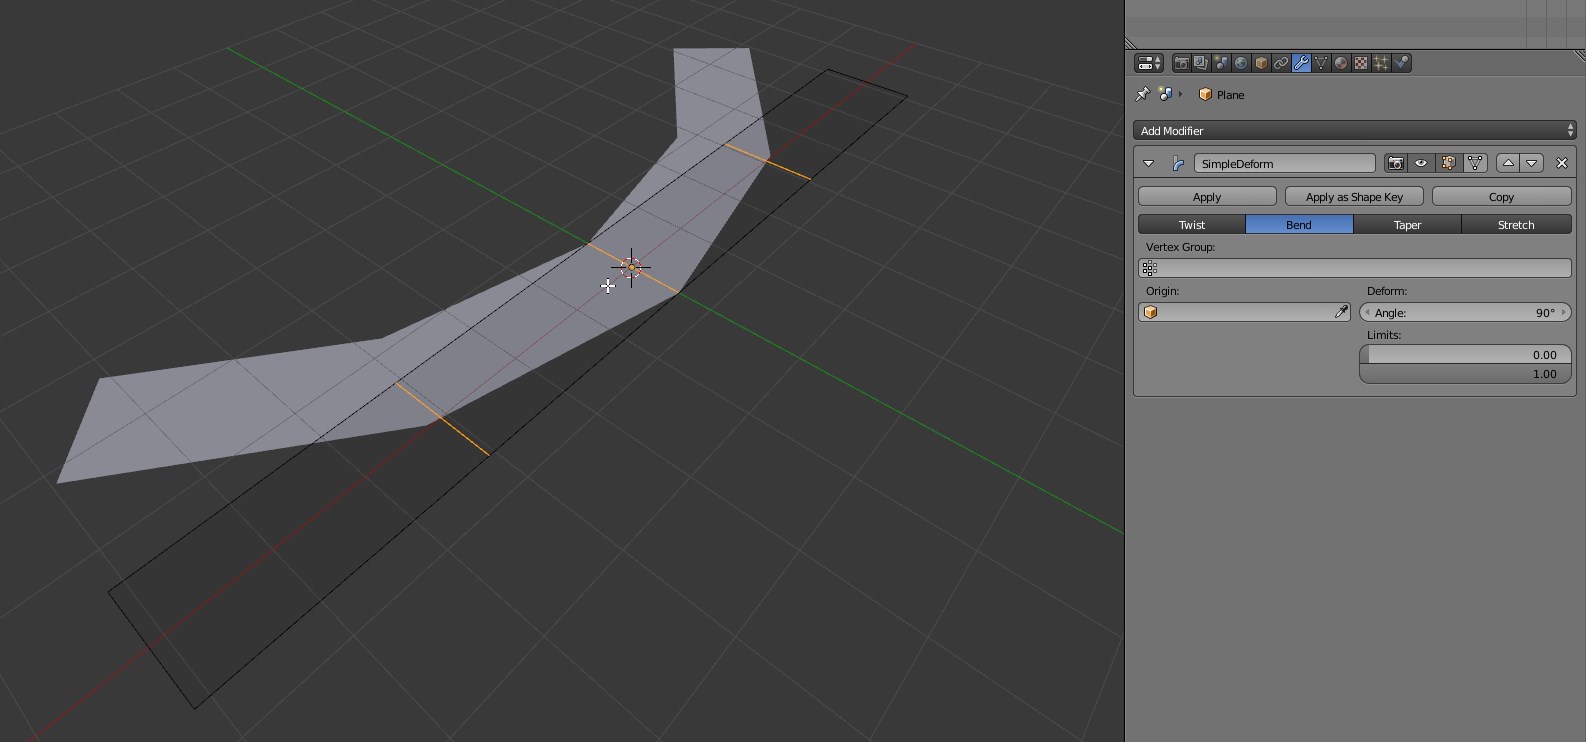Increase Angle with the right arrow
1586x742 pixels.
(x=1564, y=313)
